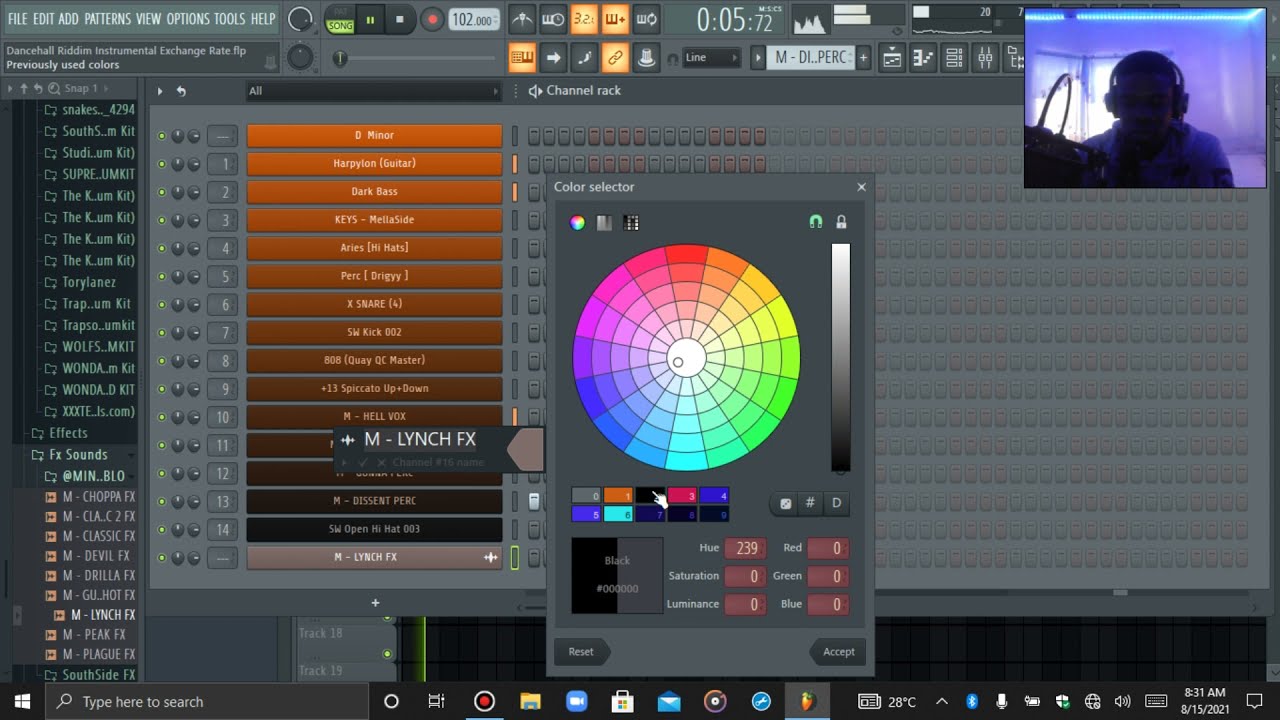This screenshot has height=720, width=1280.
Task: Click the tempo 102.000 display
Action: (x=473, y=20)
